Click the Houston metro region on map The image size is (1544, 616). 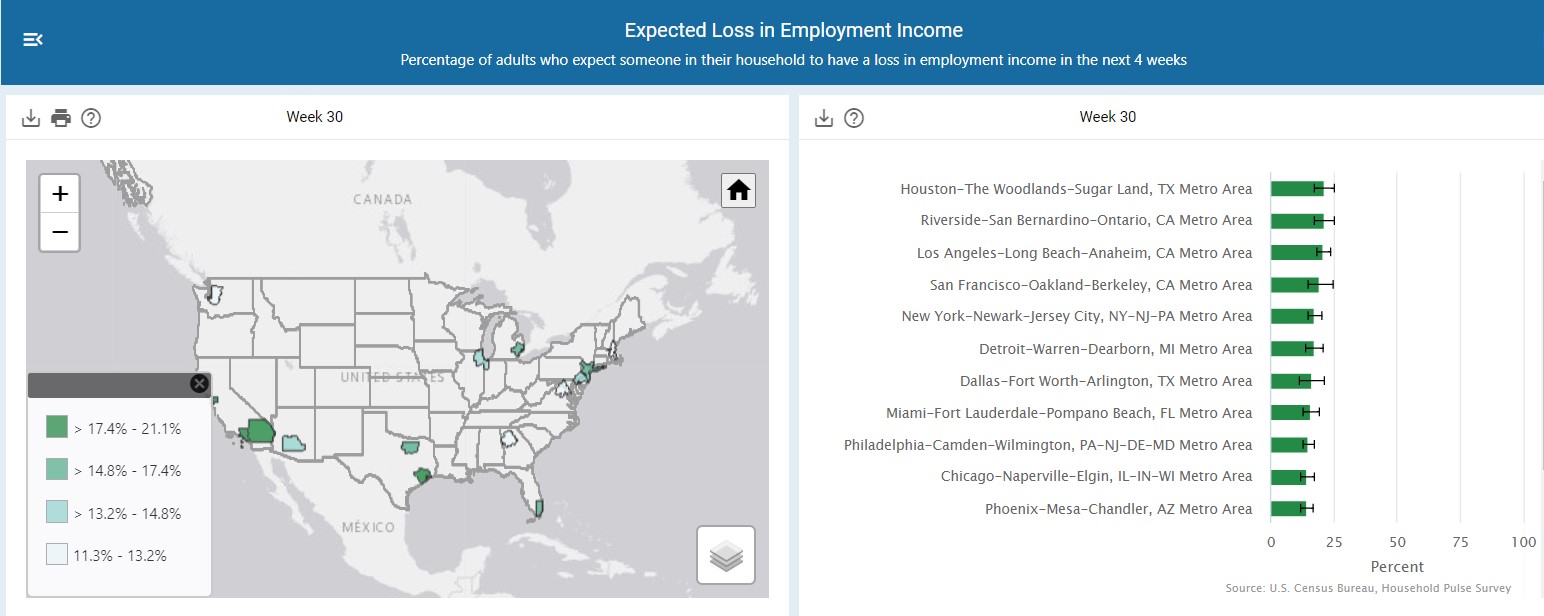pyautogui.click(x=423, y=476)
